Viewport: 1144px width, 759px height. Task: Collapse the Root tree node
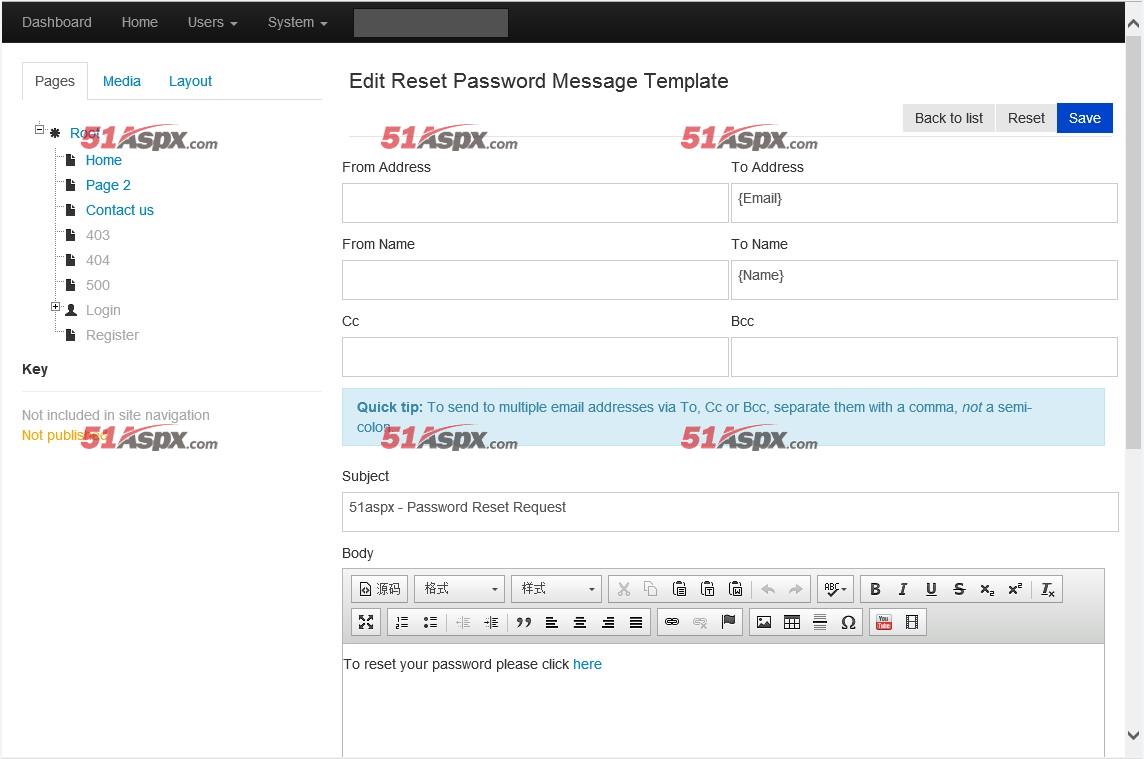click(x=39, y=129)
